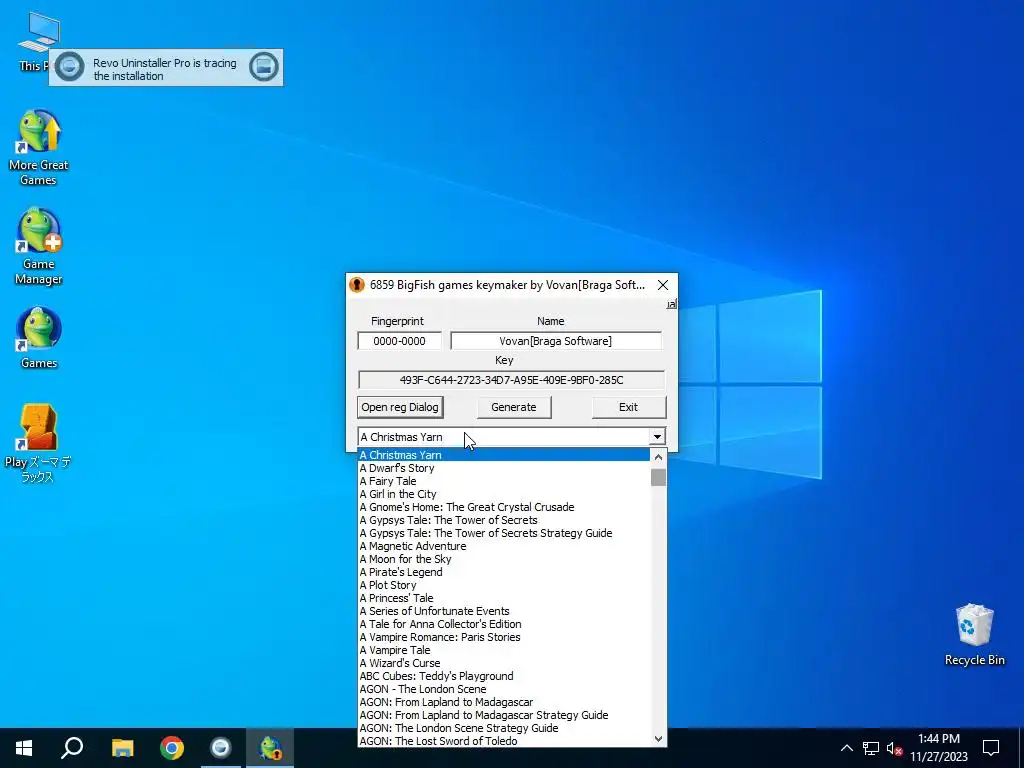The width and height of the screenshot is (1024, 768).
Task: Select 'A Plot Story' entry
Action: (x=504, y=585)
